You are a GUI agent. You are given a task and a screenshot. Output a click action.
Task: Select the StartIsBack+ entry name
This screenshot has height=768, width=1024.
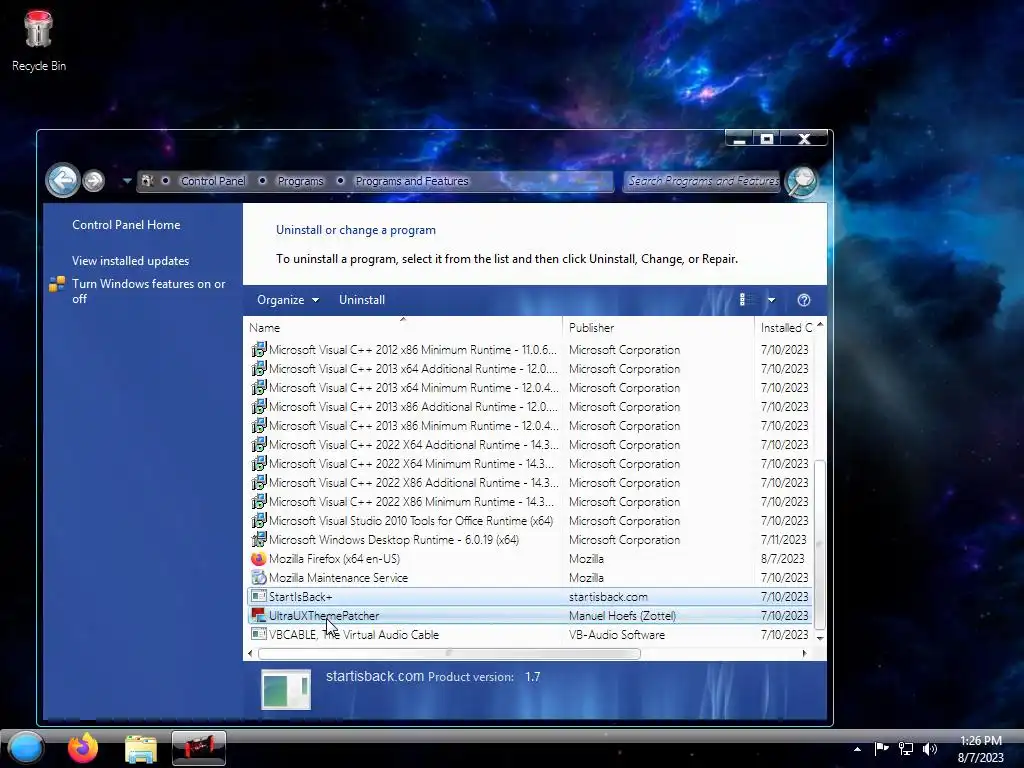tap(300, 597)
